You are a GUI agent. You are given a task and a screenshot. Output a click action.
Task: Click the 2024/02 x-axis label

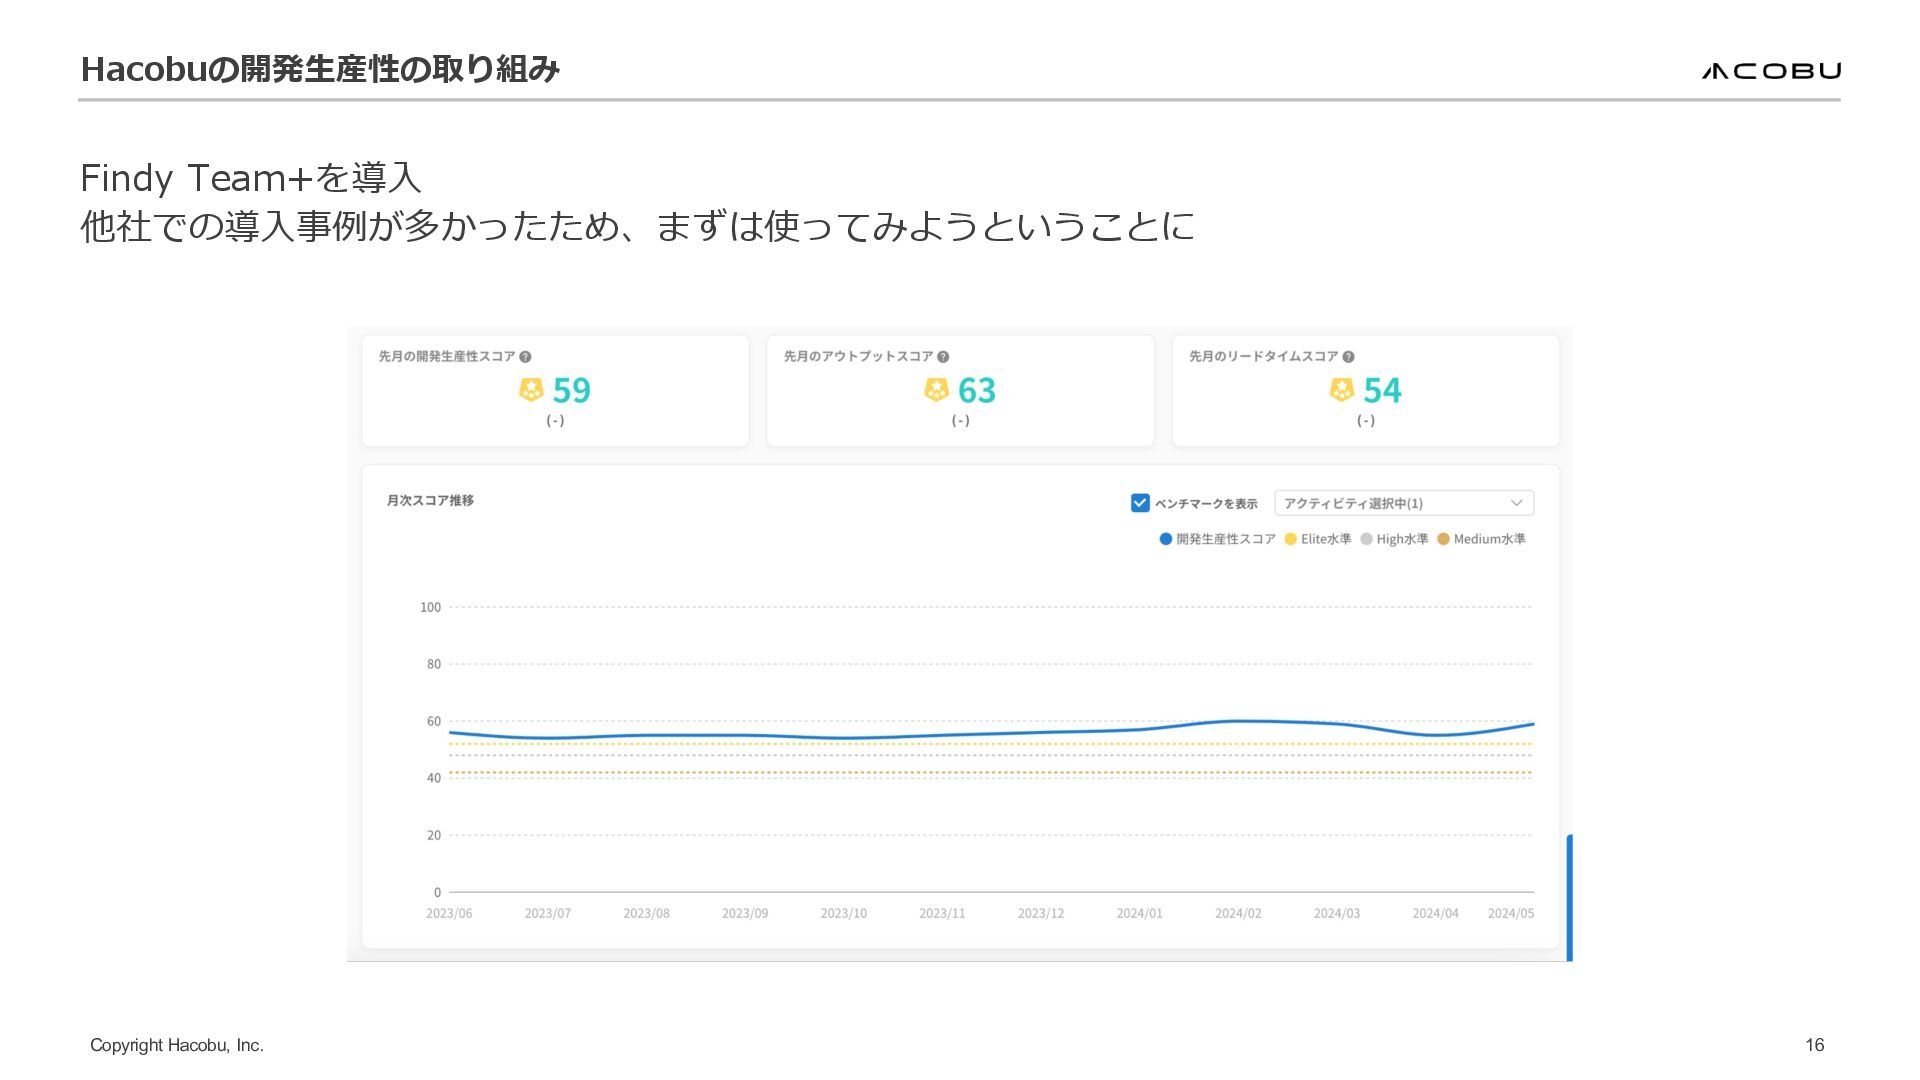pyautogui.click(x=1238, y=913)
